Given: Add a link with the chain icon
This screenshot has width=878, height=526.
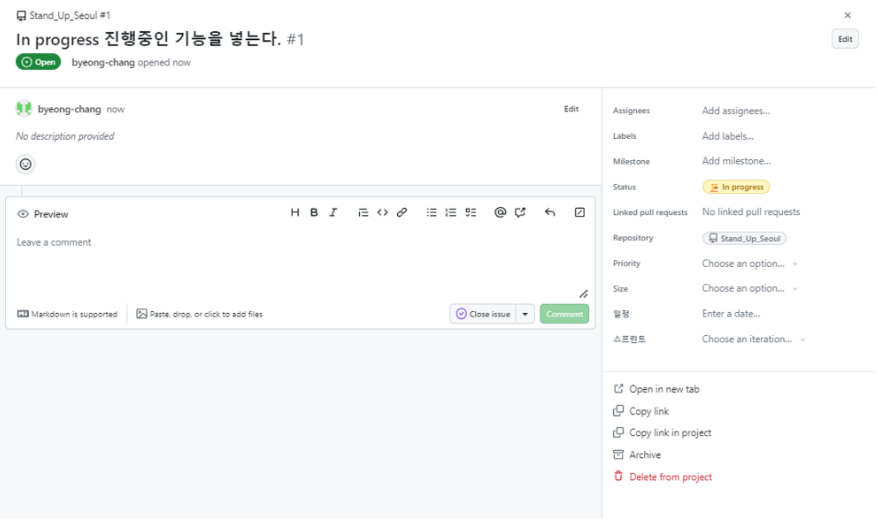Looking at the screenshot, I should click(403, 213).
